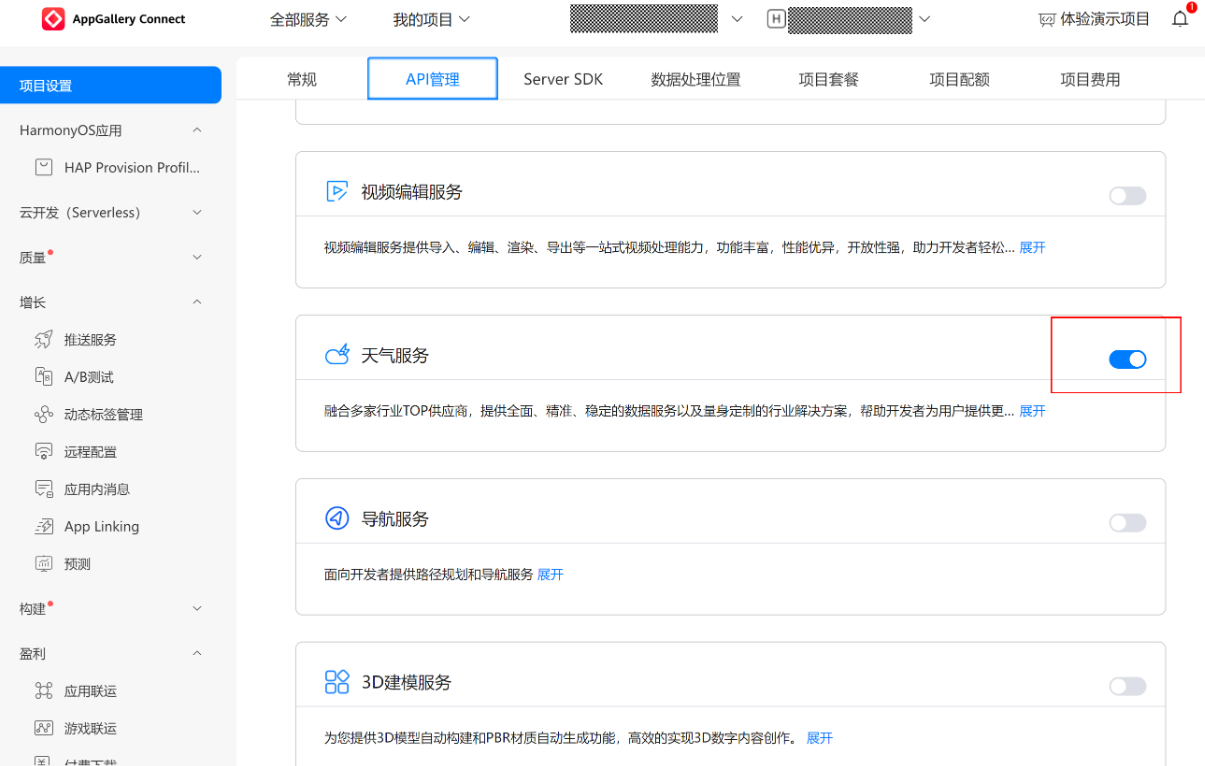Open the notification bell

[x=1180, y=19]
